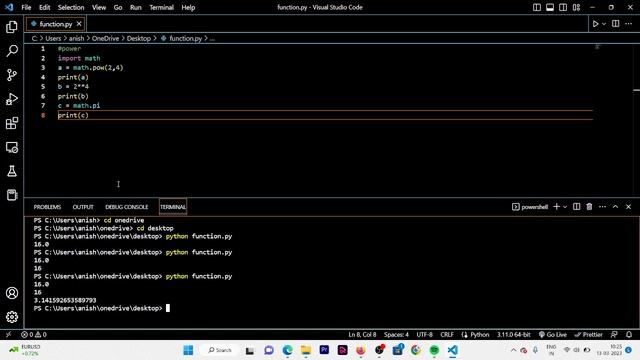Open the Accounts icon
Viewport: 640px width, 360px height.
click(12, 293)
